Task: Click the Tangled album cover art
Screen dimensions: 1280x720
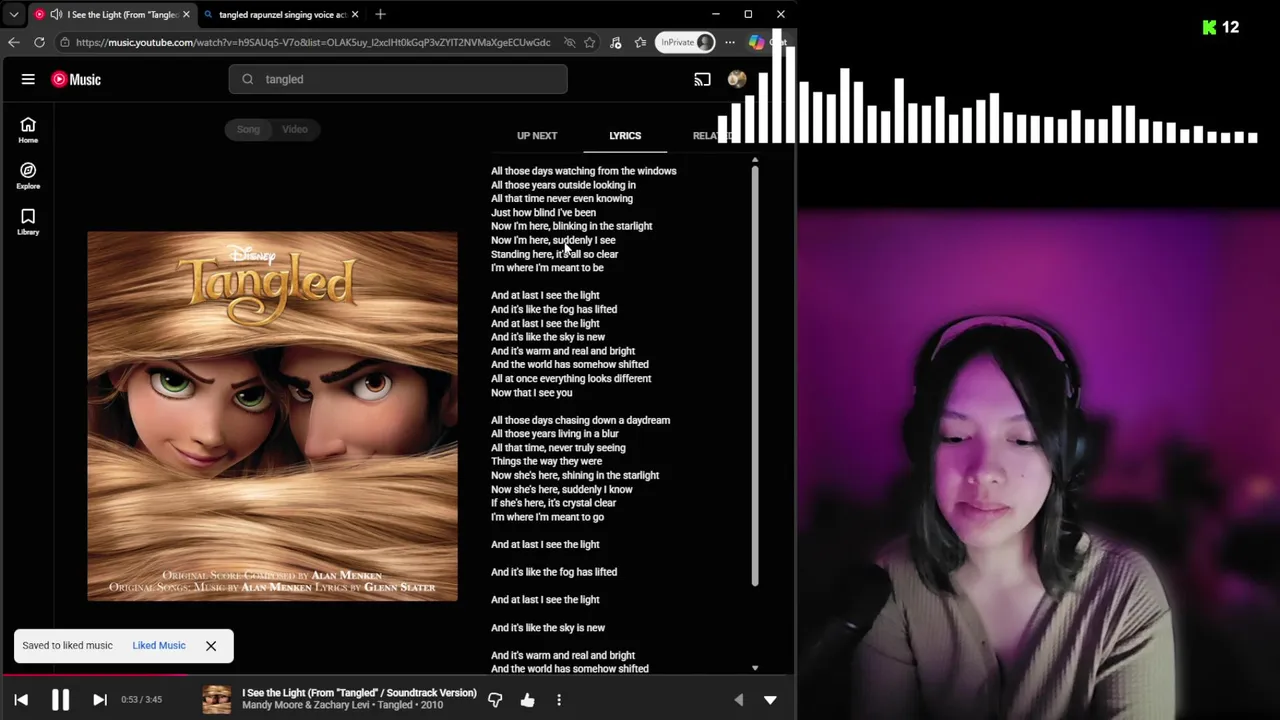Action: tap(272, 416)
